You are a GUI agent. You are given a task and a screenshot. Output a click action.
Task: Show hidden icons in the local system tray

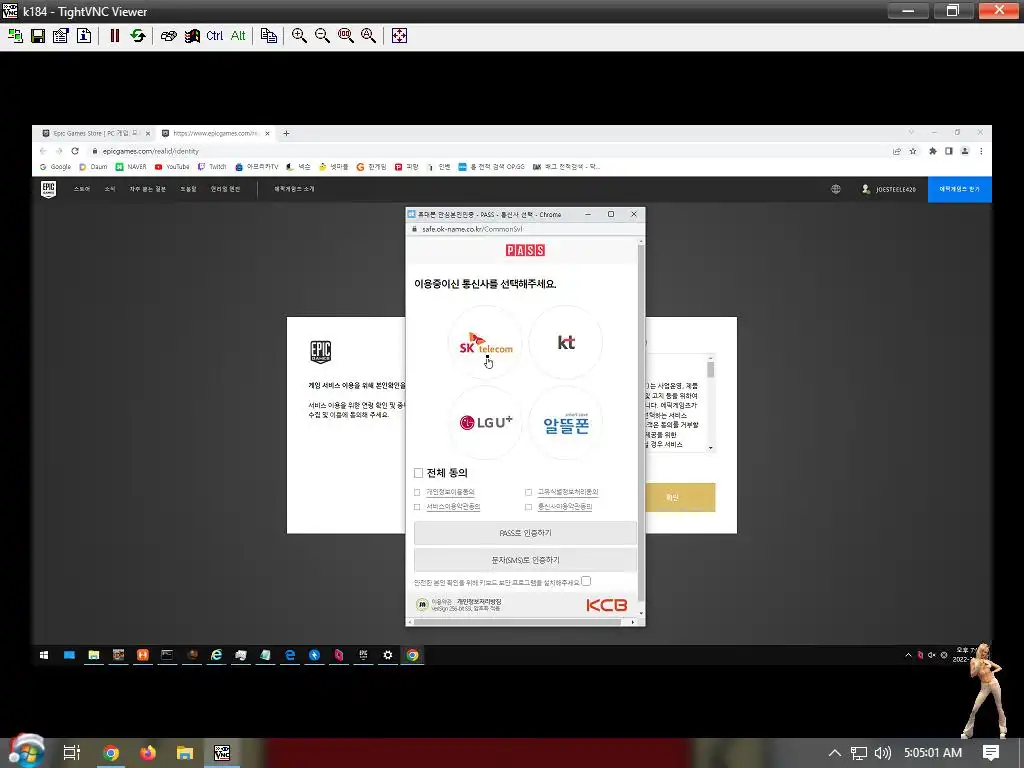pos(835,753)
